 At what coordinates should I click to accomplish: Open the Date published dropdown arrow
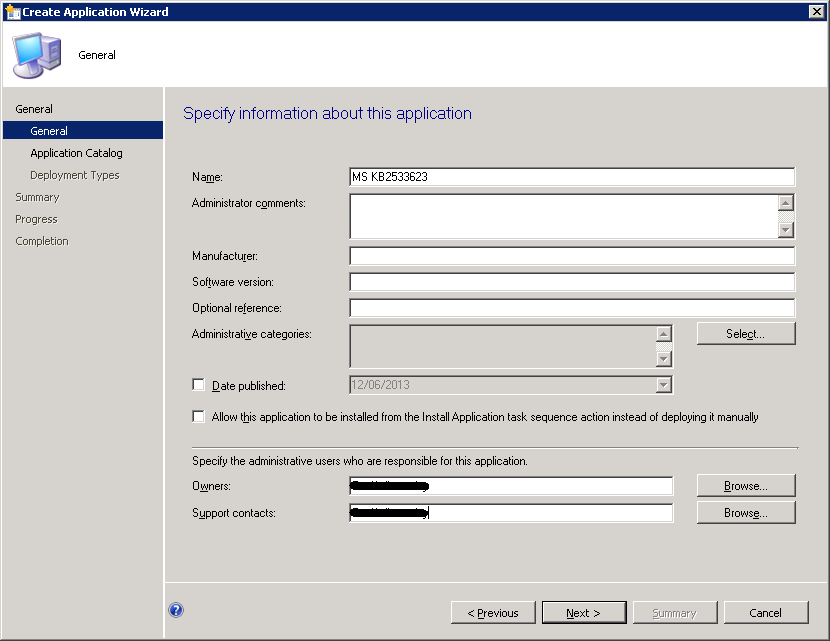(663, 385)
